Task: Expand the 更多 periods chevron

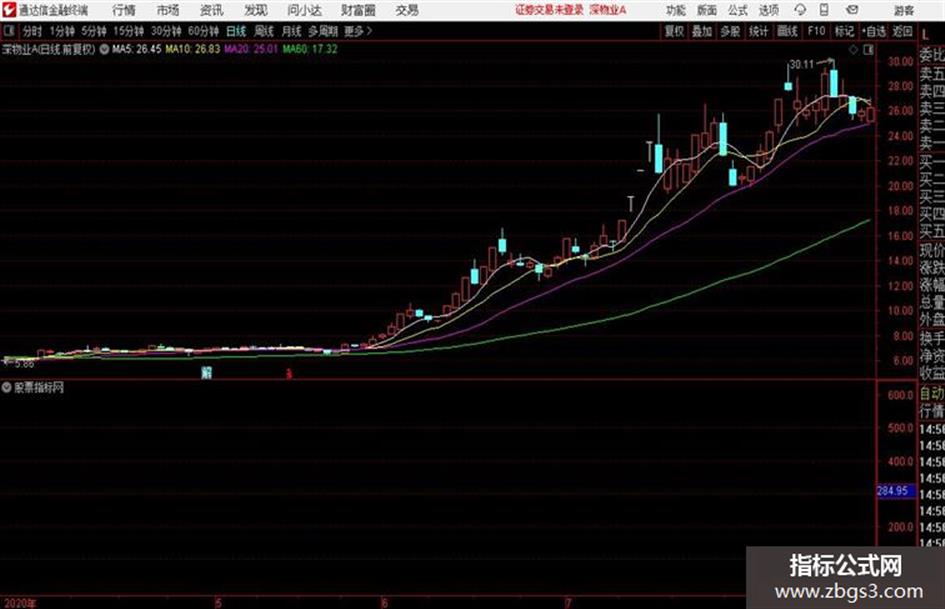Action: [x=358, y=31]
